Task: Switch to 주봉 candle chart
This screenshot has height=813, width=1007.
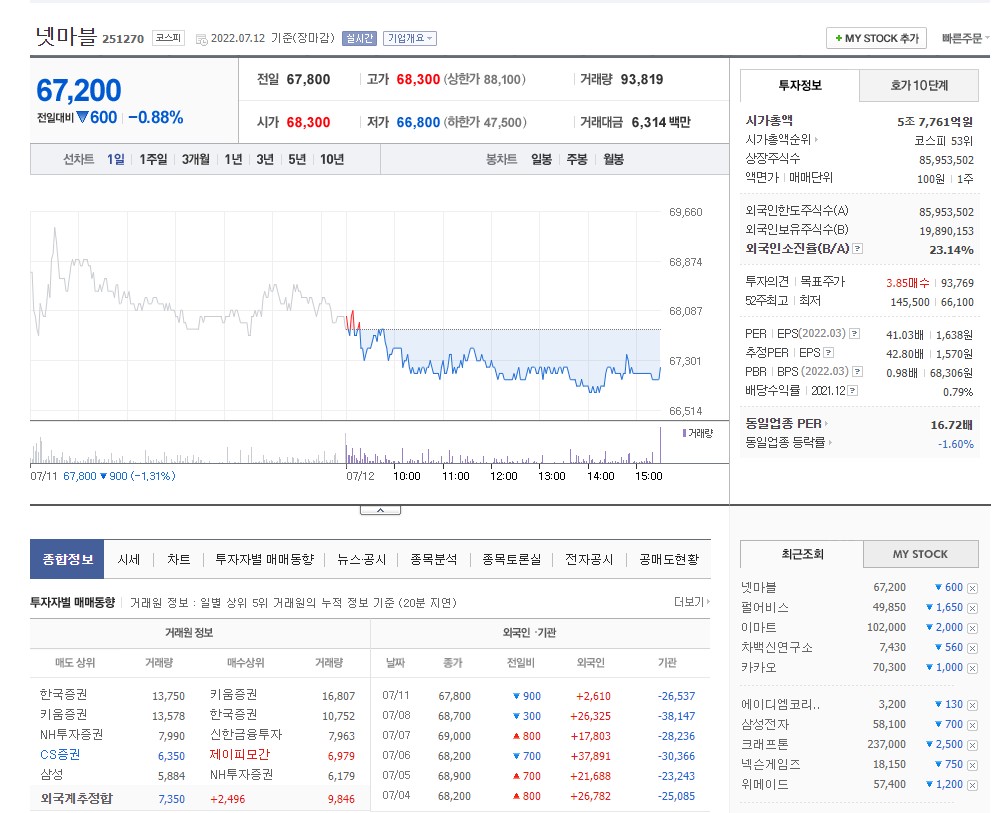Action: coord(577,159)
